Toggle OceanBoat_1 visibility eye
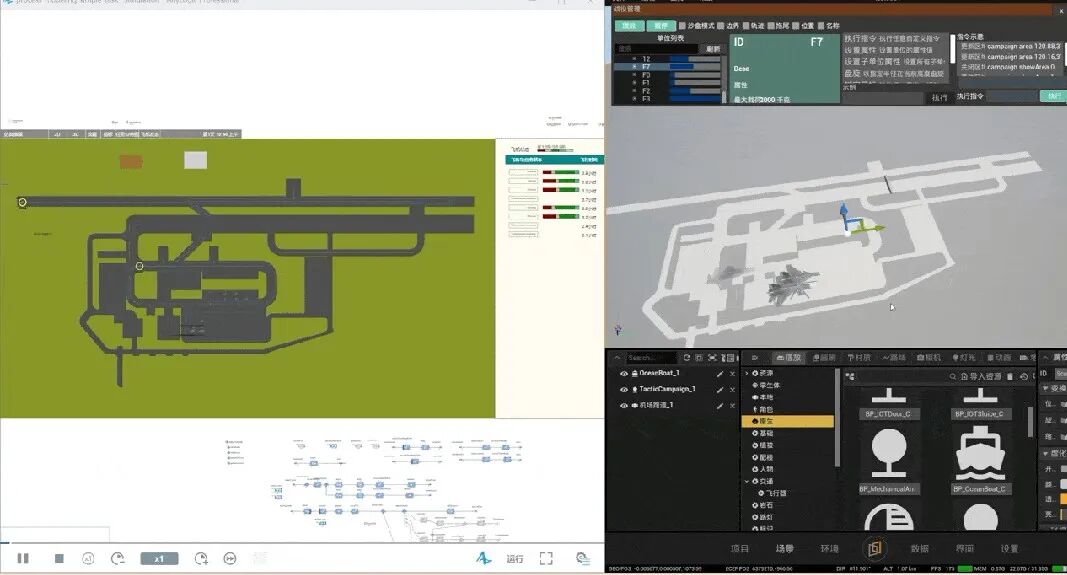The height and width of the screenshot is (575, 1067). [x=623, y=374]
